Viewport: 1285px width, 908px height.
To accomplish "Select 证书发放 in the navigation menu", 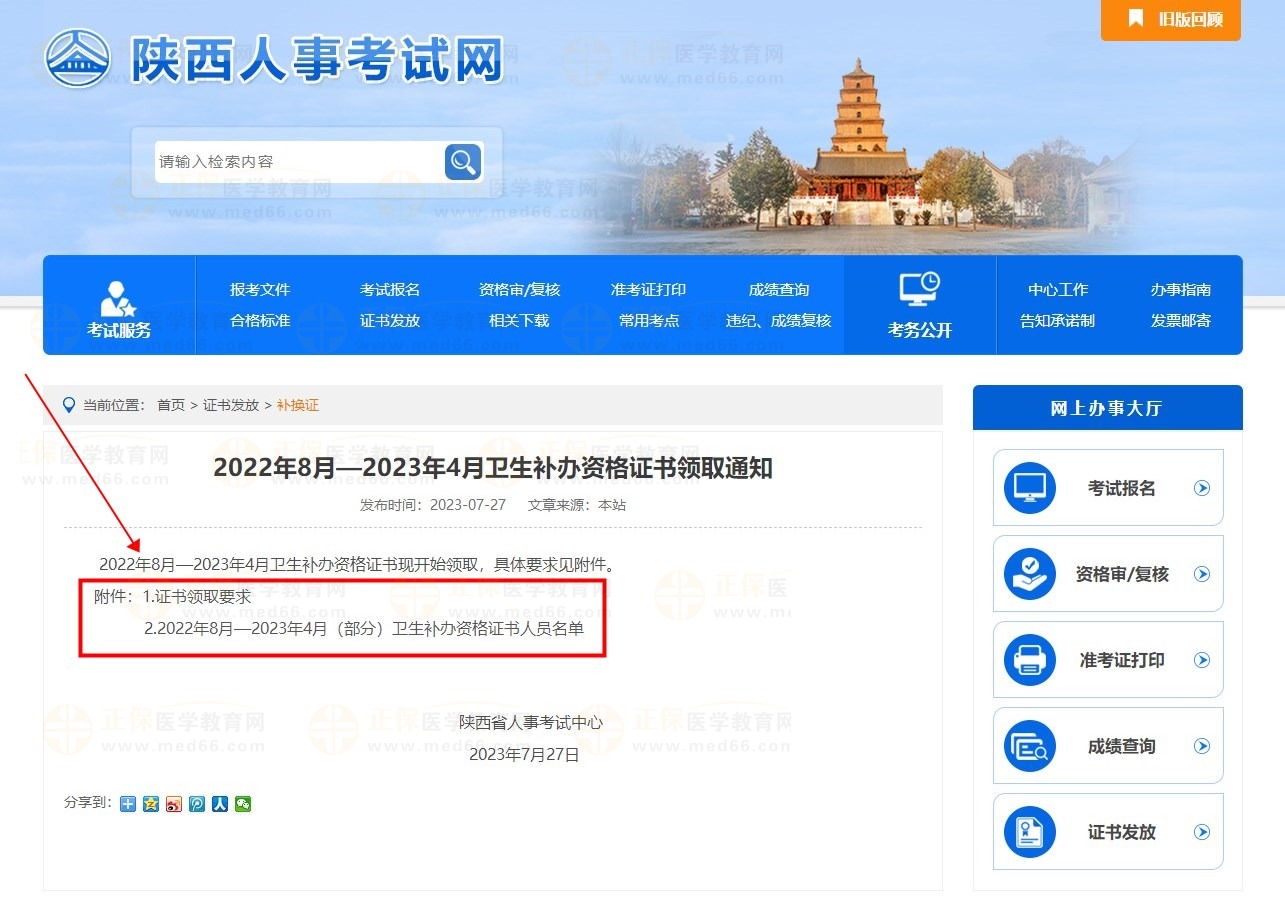I will [x=390, y=321].
